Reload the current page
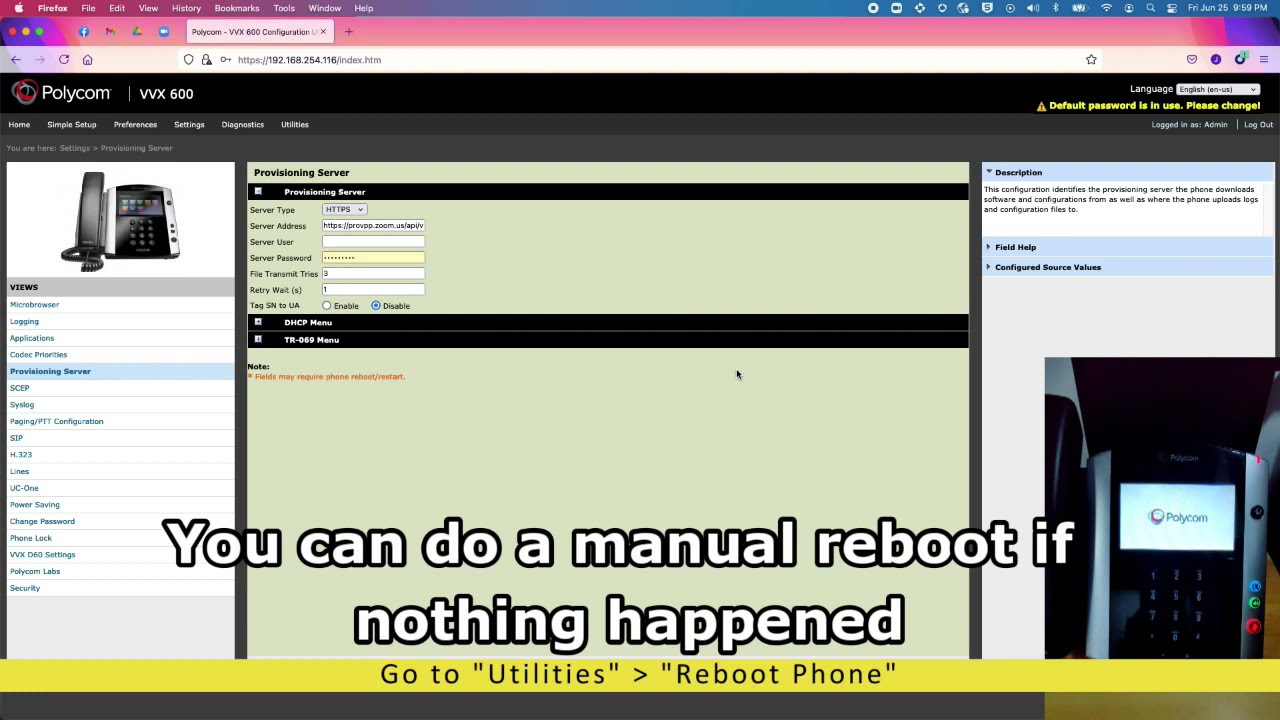The width and height of the screenshot is (1280, 720). coord(64,60)
